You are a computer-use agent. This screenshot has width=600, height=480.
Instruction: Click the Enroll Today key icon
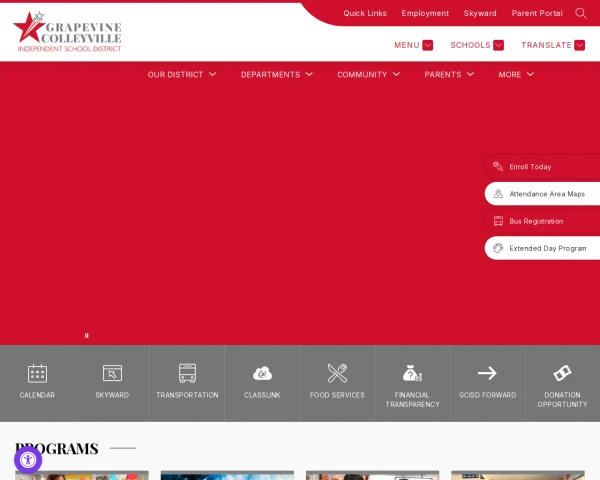click(x=498, y=167)
